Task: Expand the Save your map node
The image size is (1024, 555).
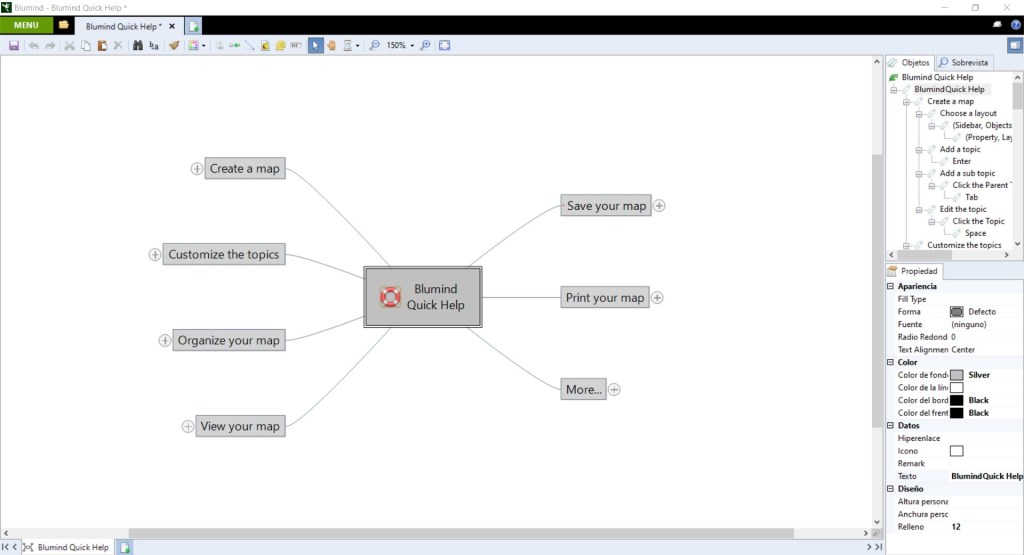Action: [659, 206]
